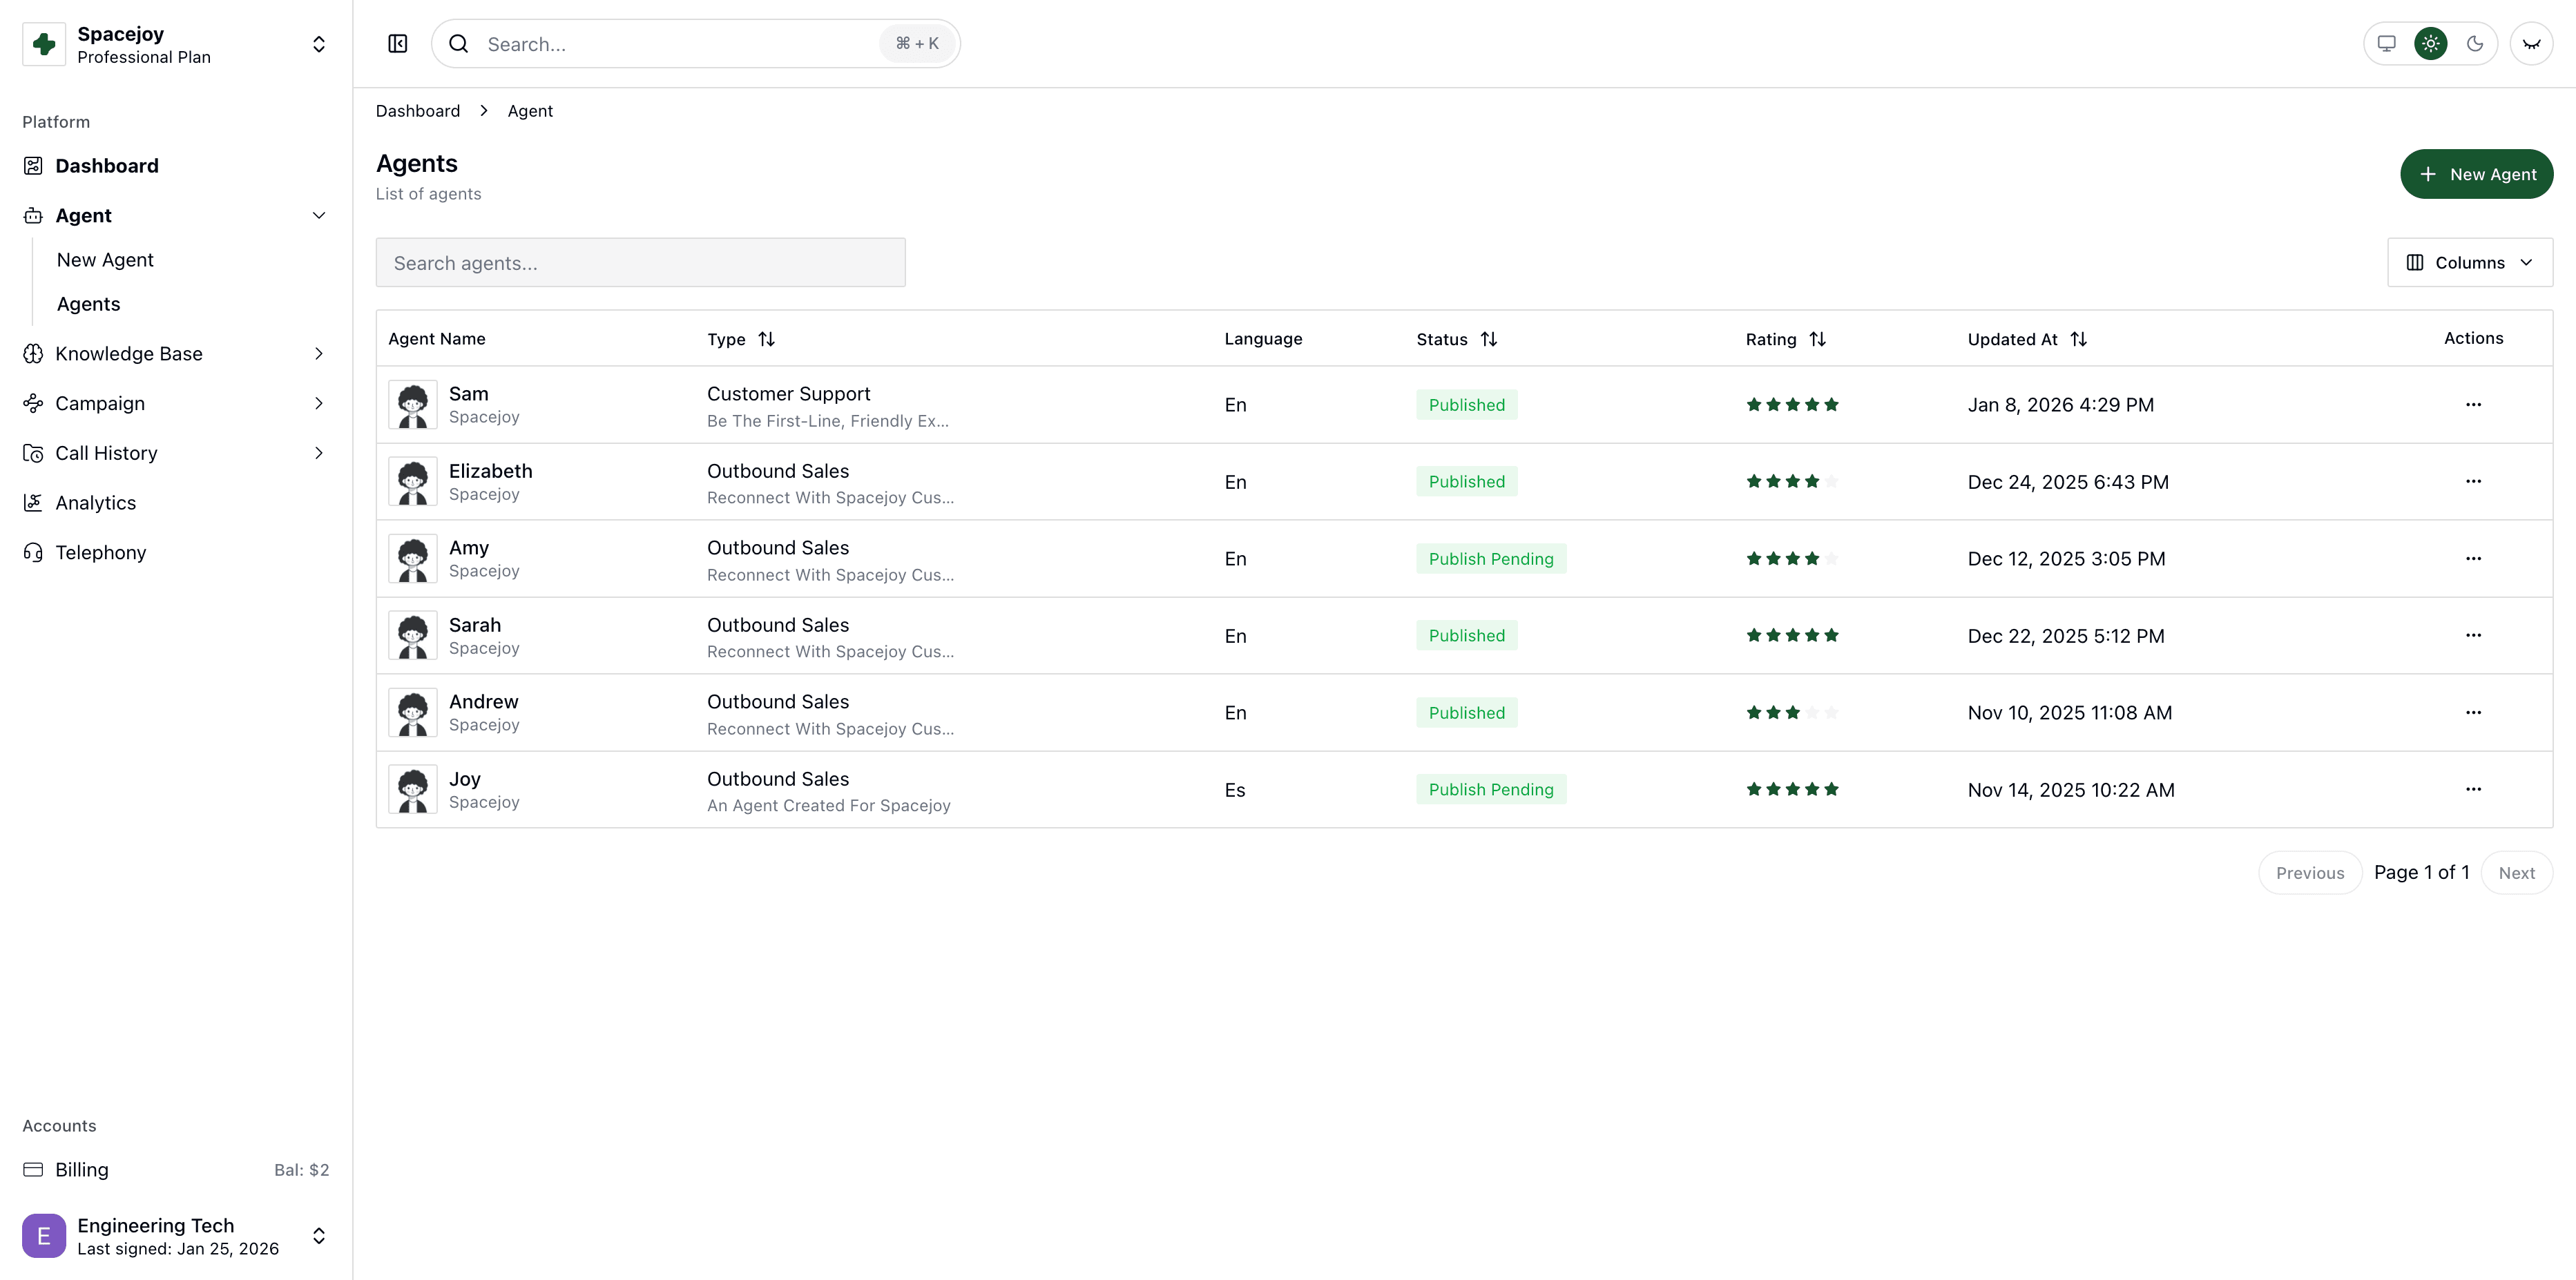Open the Columns dropdown
2576x1280 pixels.
pos(2469,263)
